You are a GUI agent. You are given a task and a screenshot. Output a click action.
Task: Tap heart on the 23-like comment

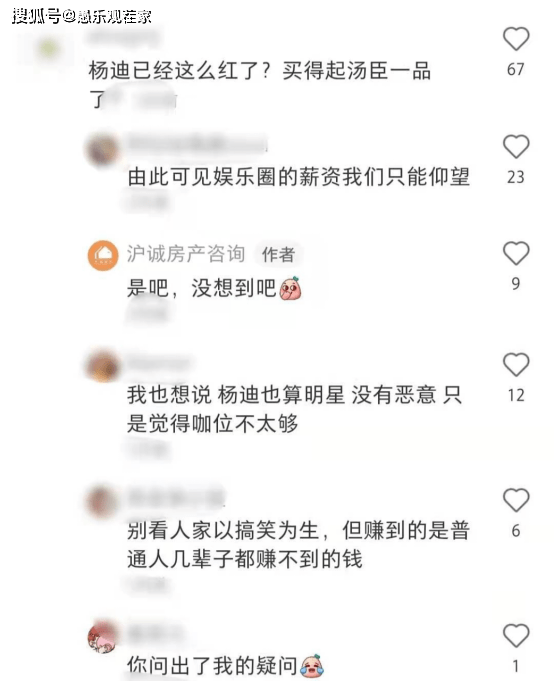pyautogui.click(x=516, y=146)
